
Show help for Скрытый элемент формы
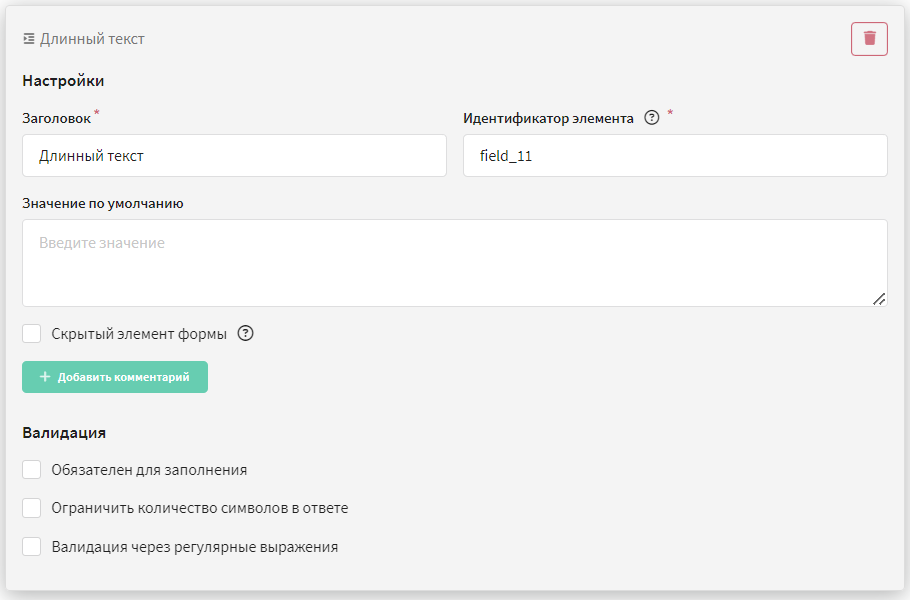tap(245, 334)
